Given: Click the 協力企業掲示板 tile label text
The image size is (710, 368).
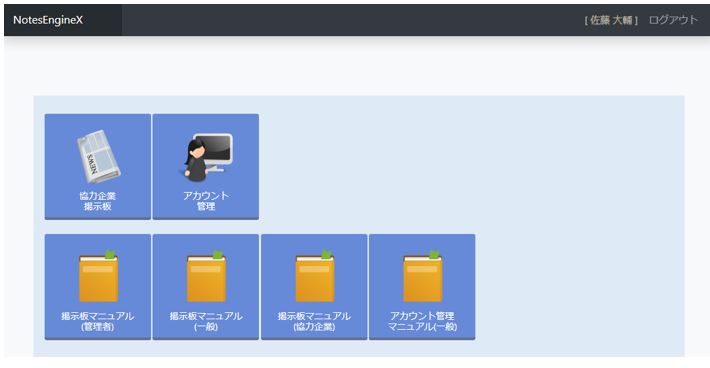Looking at the screenshot, I should click(98, 201).
